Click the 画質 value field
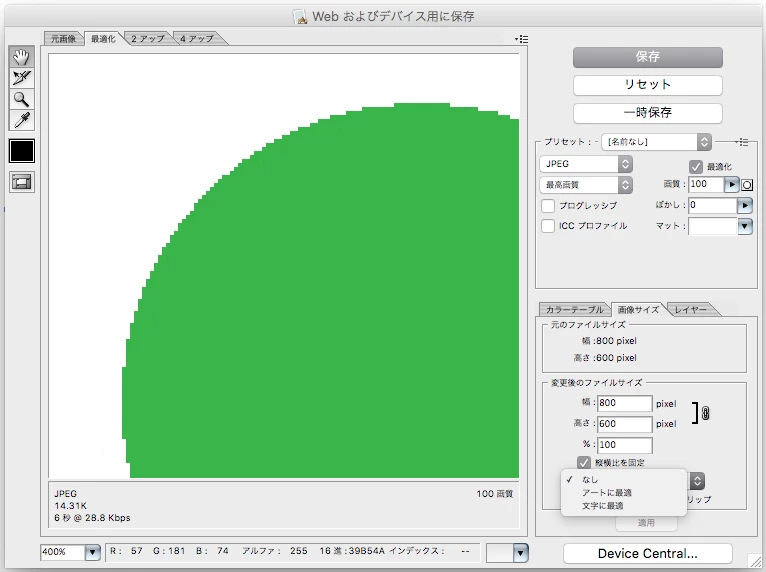Screen dimensions: 766x572 [706, 184]
